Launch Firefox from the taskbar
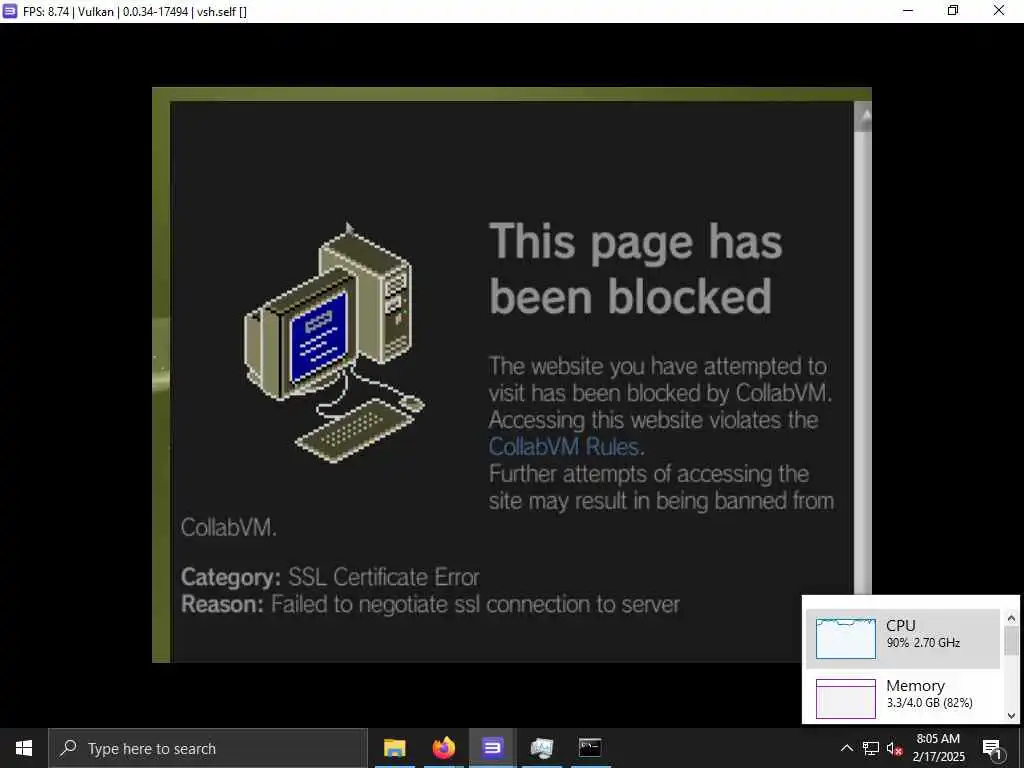The height and width of the screenshot is (768, 1024). coord(443,748)
